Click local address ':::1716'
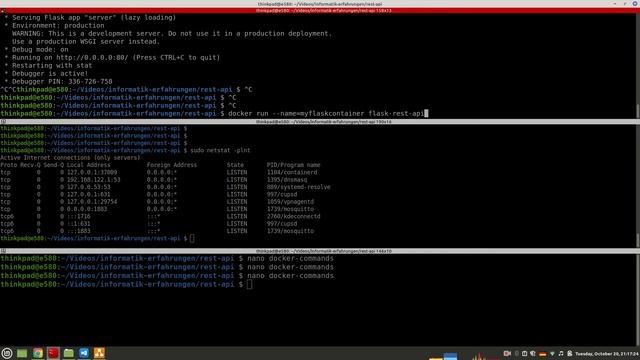 click(79, 216)
